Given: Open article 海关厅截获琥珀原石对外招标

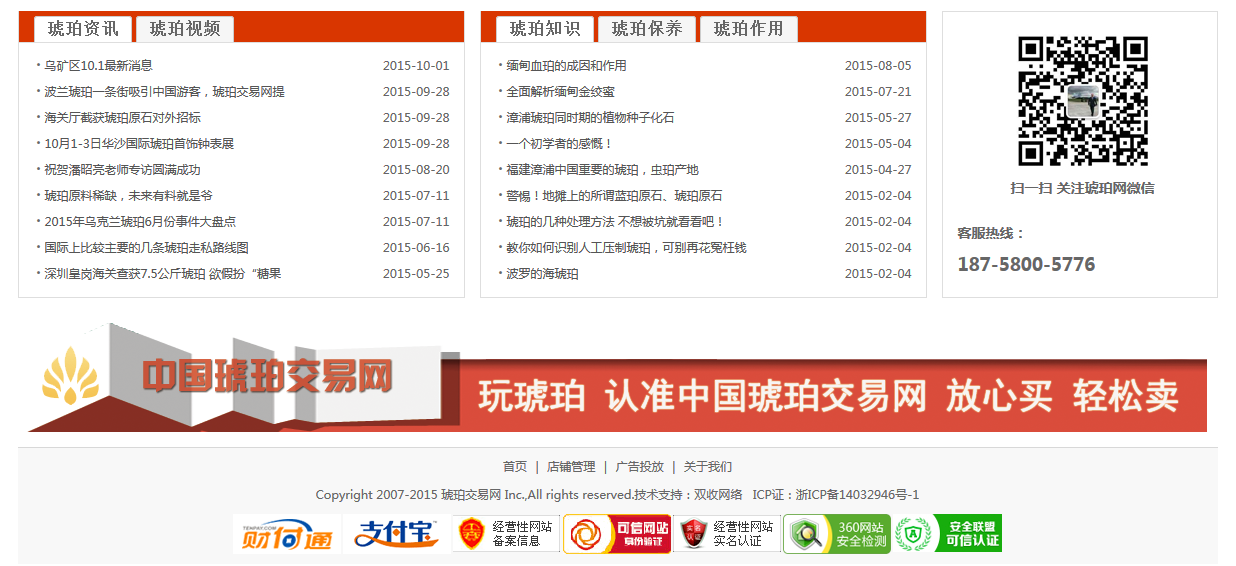Looking at the screenshot, I should tap(122, 118).
